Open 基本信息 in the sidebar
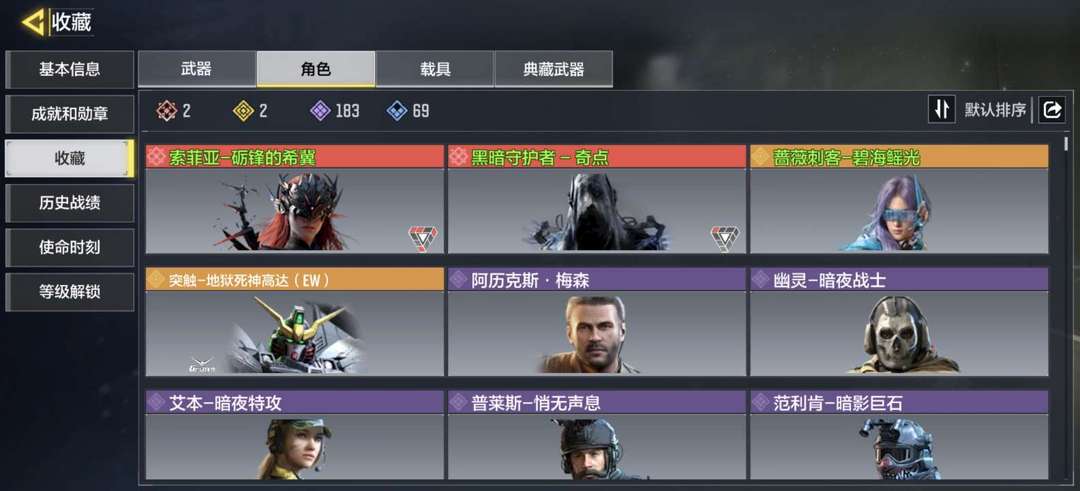The width and height of the screenshot is (1080, 491). 70,70
